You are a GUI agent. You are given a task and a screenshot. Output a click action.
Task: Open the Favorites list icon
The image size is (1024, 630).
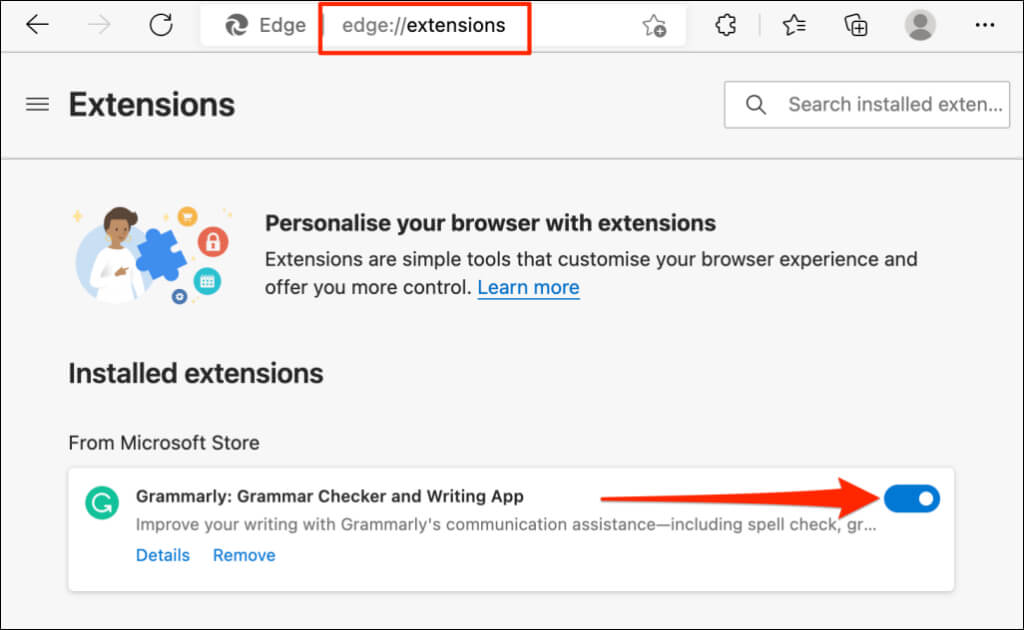click(794, 26)
